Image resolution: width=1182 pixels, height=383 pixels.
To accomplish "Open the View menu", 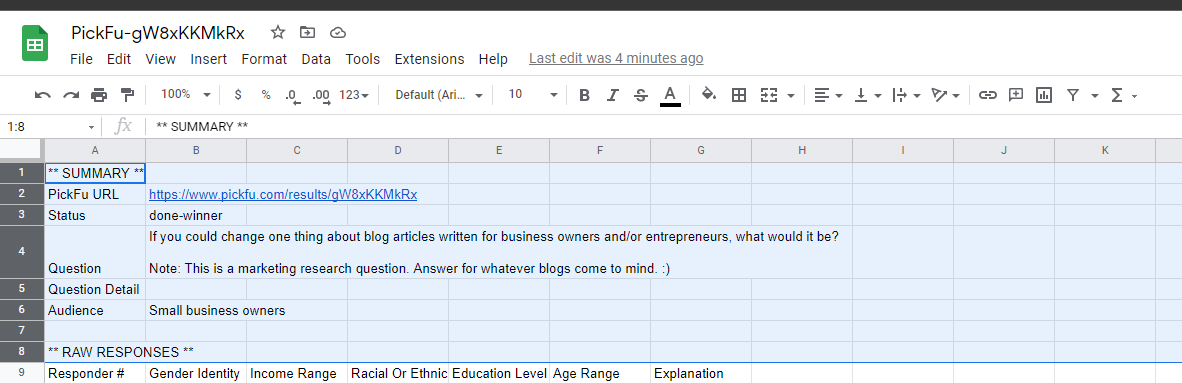I will (161, 59).
